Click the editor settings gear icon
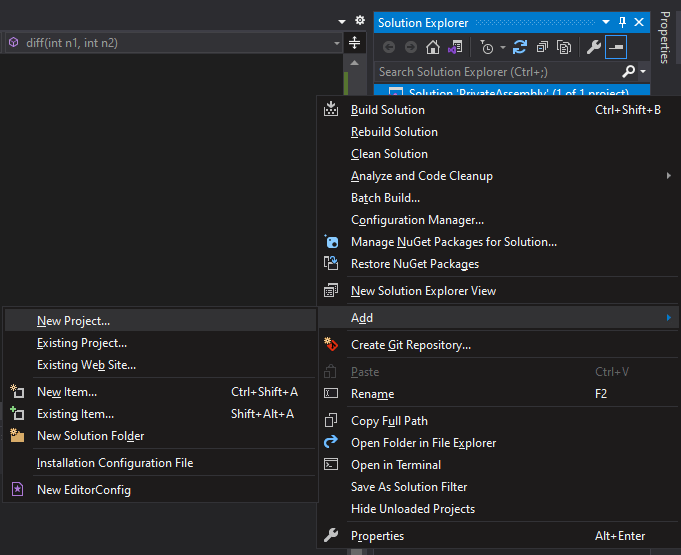The height and width of the screenshot is (555, 681). pos(360,20)
